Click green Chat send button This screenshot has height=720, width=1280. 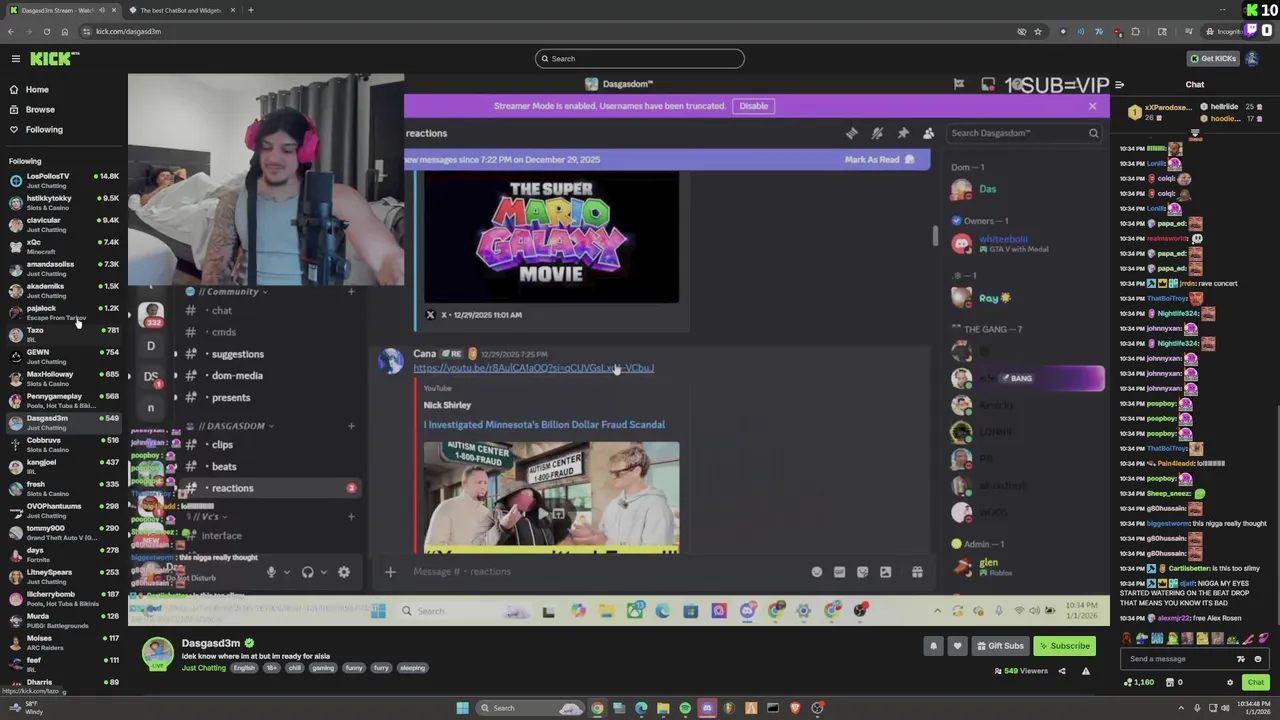click(x=1256, y=683)
